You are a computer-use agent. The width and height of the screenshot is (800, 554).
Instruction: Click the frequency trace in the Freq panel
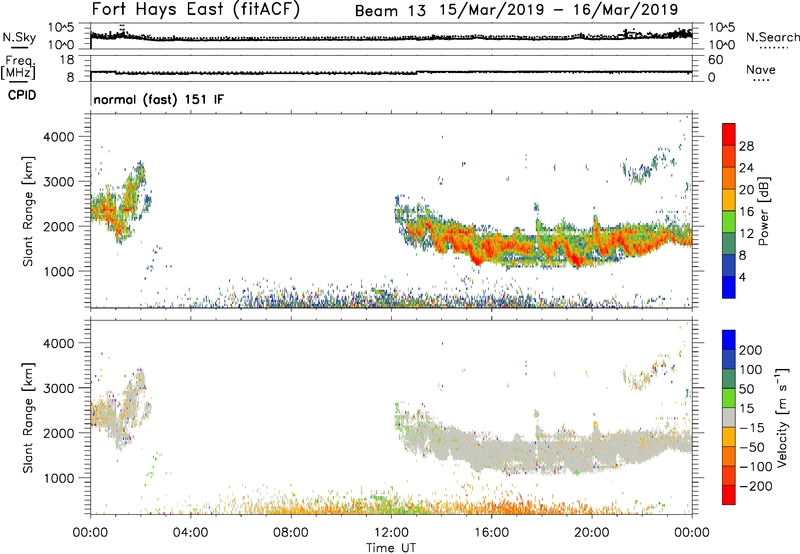point(391,72)
